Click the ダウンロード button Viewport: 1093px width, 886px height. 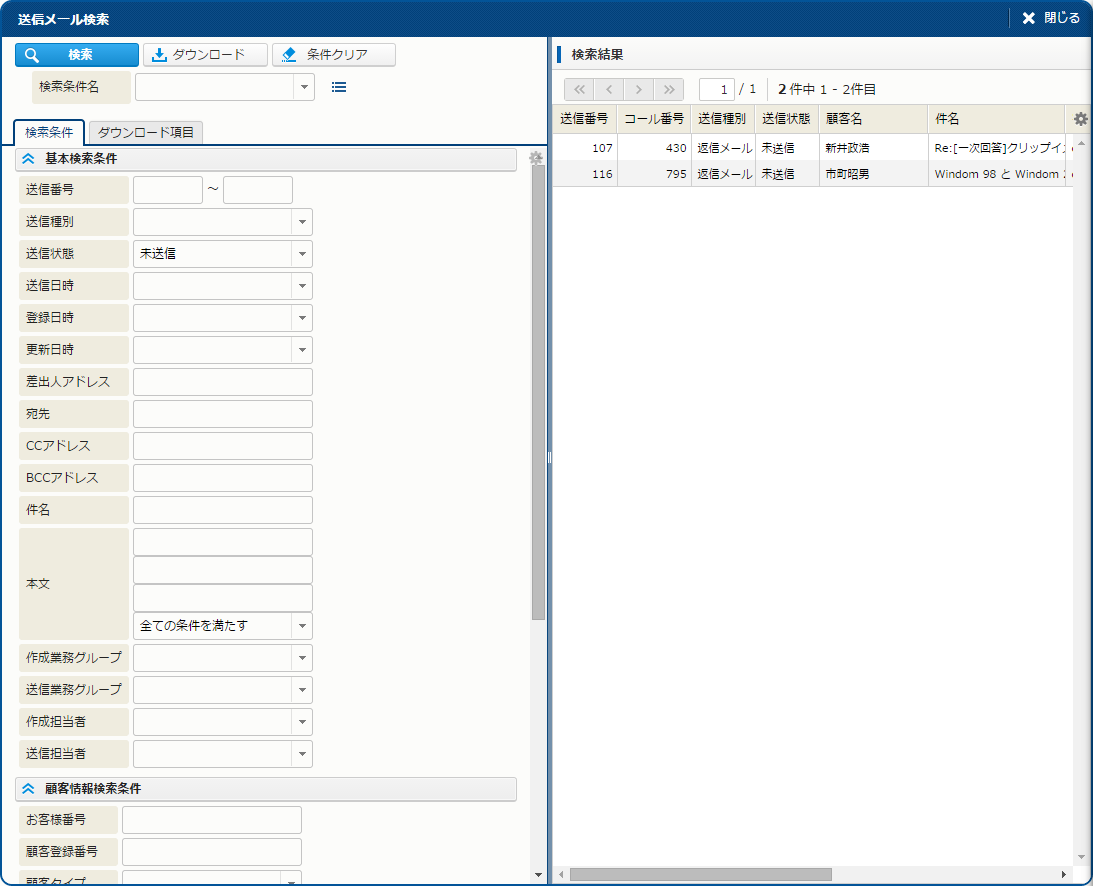coord(205,55)
